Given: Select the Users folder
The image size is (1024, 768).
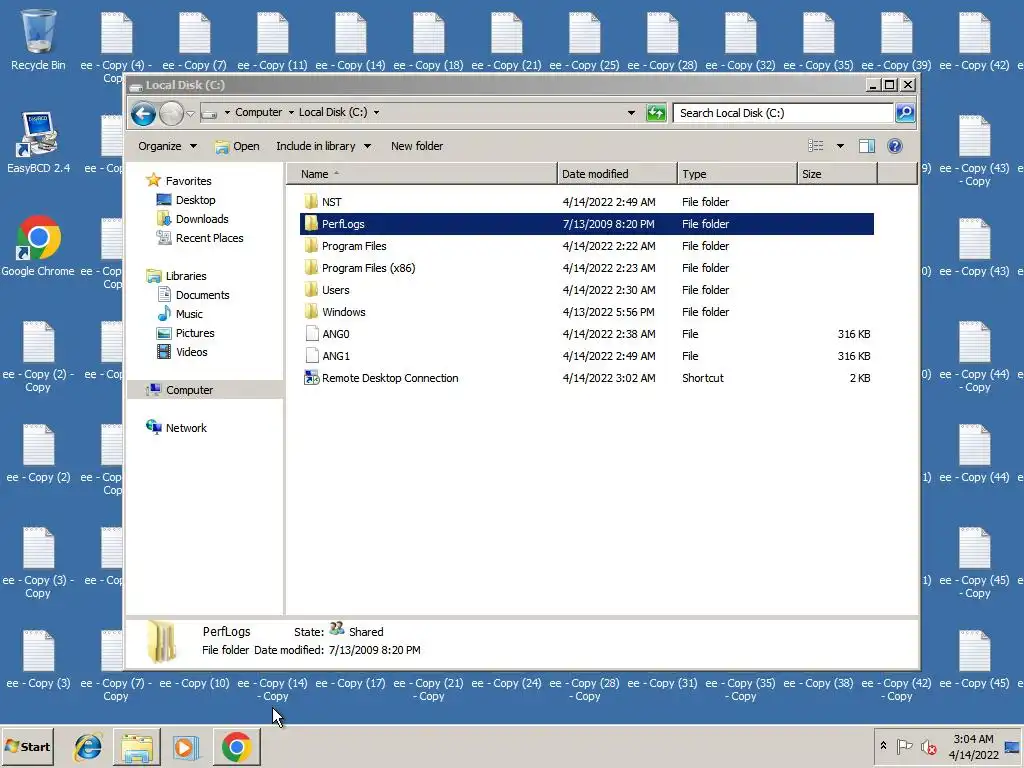Looking at the screenshot, I should click(336, 290).
